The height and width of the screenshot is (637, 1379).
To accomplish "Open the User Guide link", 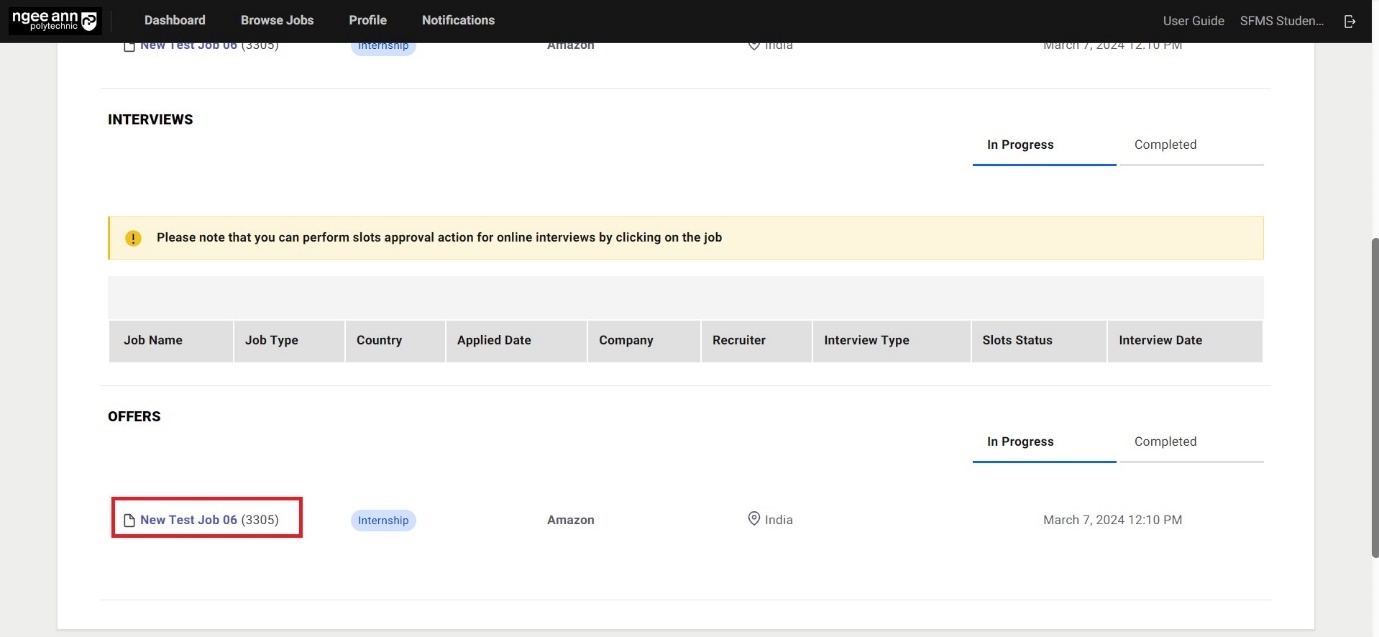I will pyautogui.click(x=1193, y=21).
